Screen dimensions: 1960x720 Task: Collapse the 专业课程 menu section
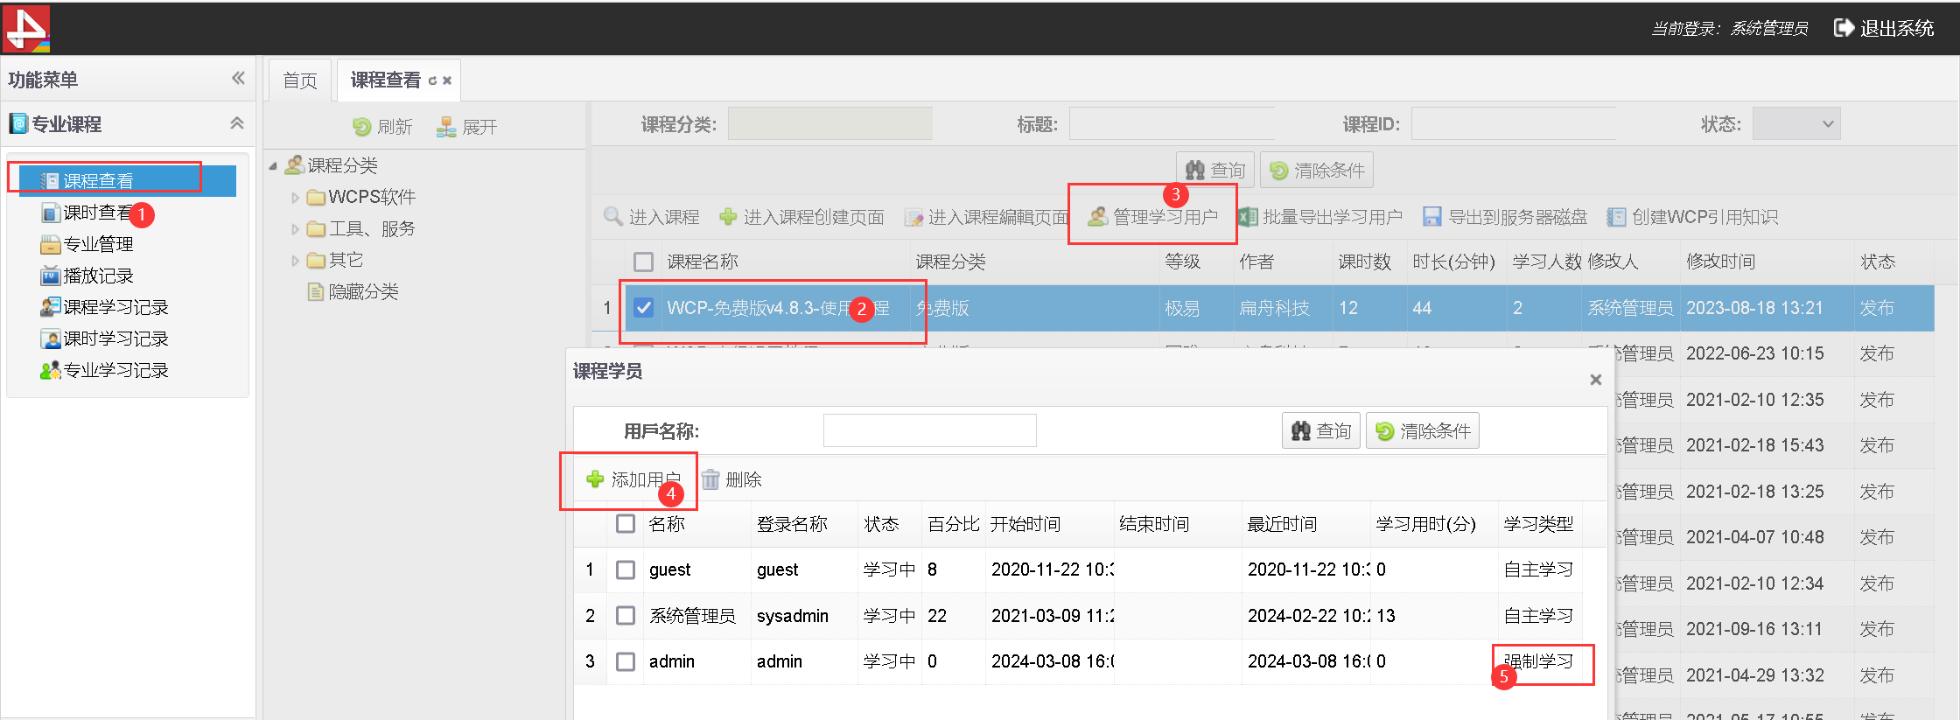tap(237, 123)
